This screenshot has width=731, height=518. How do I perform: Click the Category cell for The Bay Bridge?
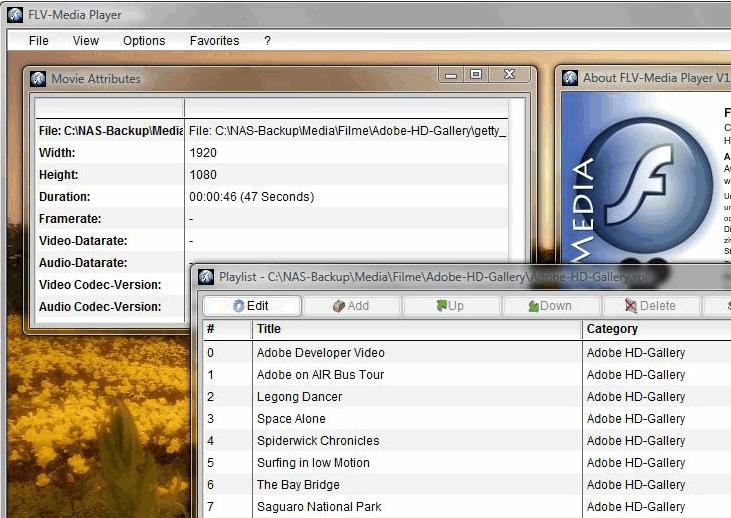pyautogui.click(x=636, y=484)
